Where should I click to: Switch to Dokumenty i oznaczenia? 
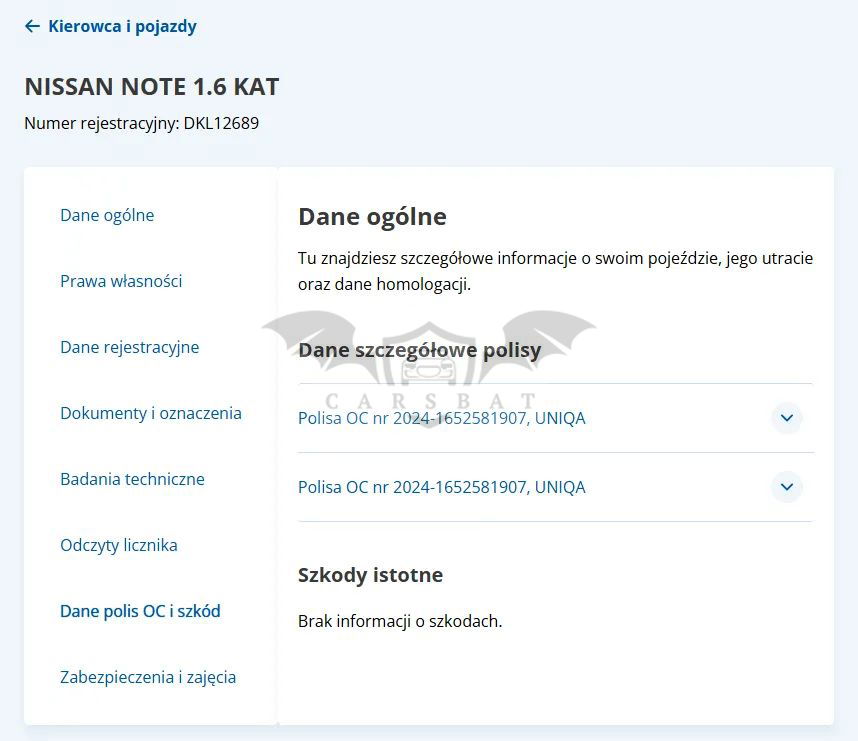coord(150,413)
